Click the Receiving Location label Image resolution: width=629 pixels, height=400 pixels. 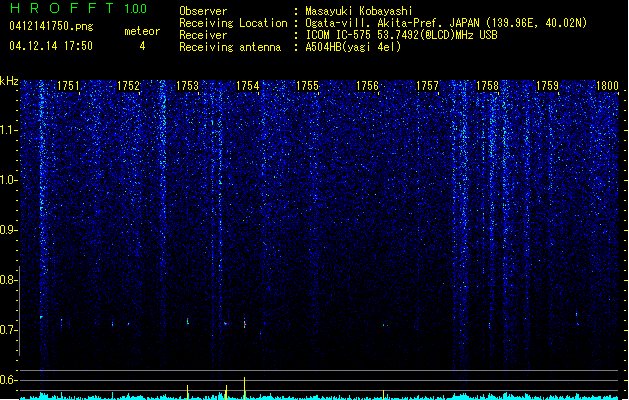click(233, 23)
